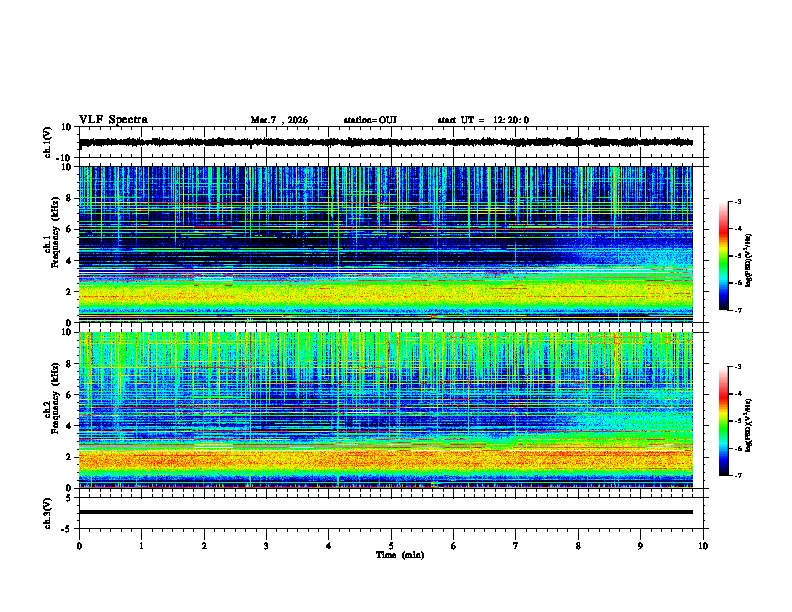Click ch.2 spectrogram frequency tick "2"
The width and height of the screenshot is (792, 612).
(x=69, y=457)
